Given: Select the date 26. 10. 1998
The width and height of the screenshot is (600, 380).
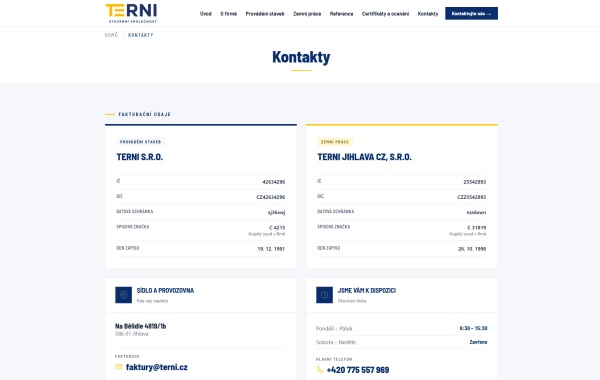Looking at the screenshot, I should tap(472, 249).
